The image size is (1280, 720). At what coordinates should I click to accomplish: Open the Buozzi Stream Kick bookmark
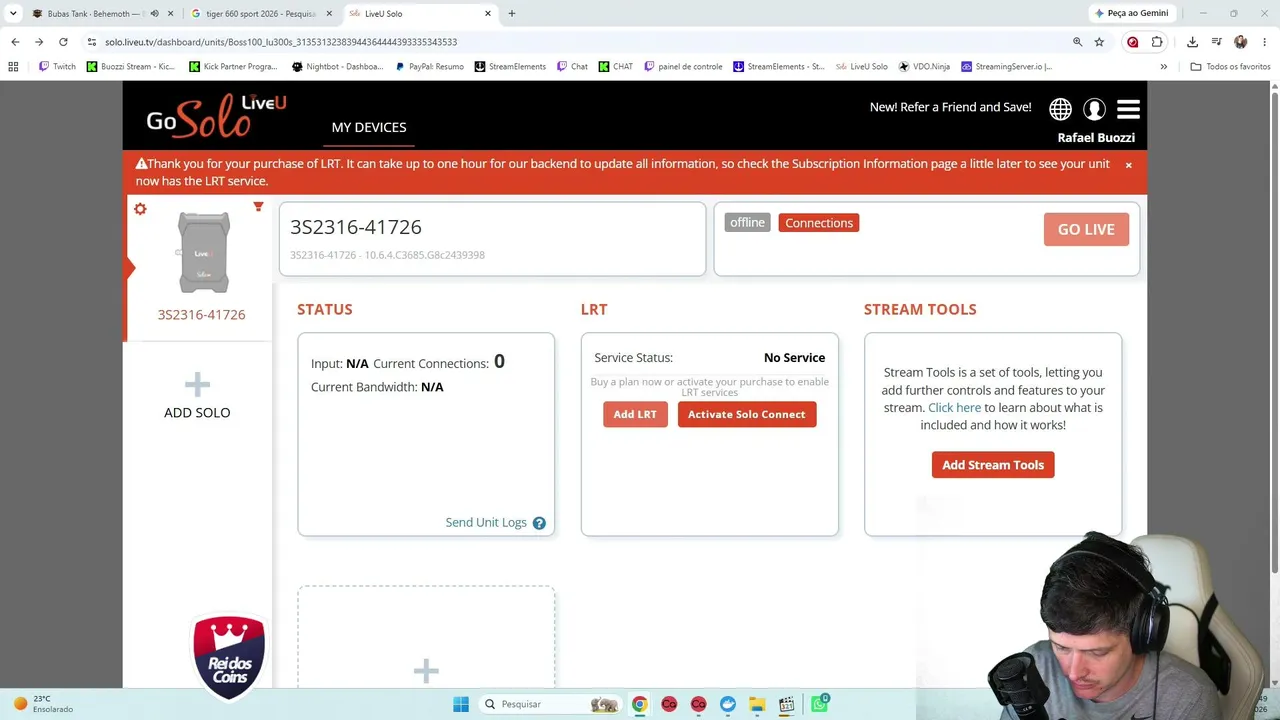point(131,67)
